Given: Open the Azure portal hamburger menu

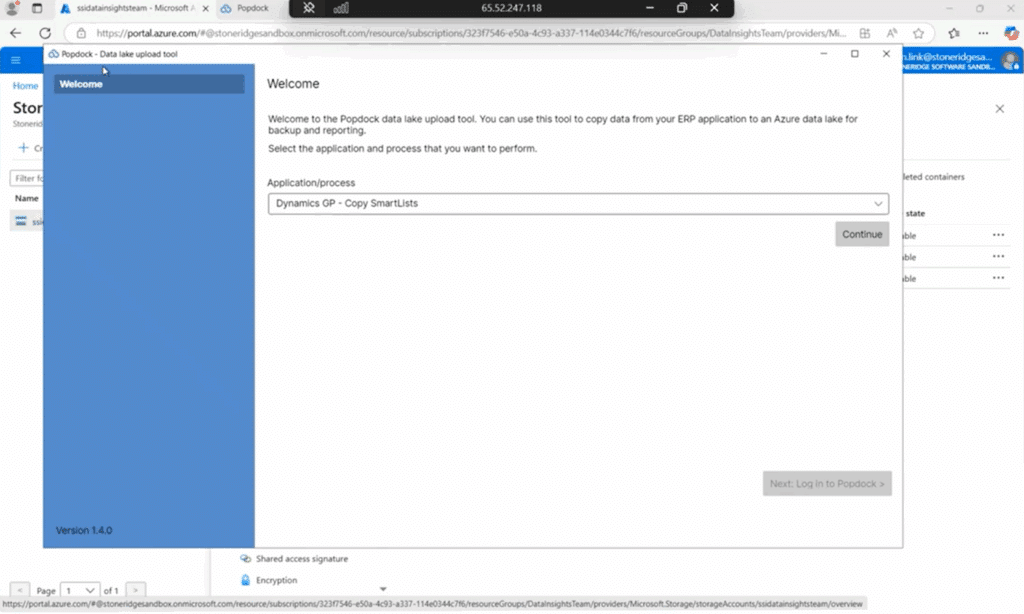Looking at the screenshot, I should click(16, 59).
